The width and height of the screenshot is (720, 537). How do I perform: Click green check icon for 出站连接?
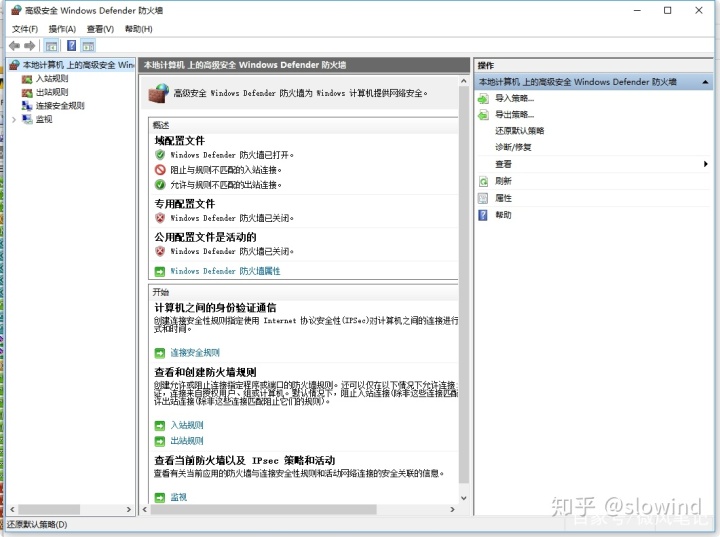pyautogui.click(x=160, y=185)
